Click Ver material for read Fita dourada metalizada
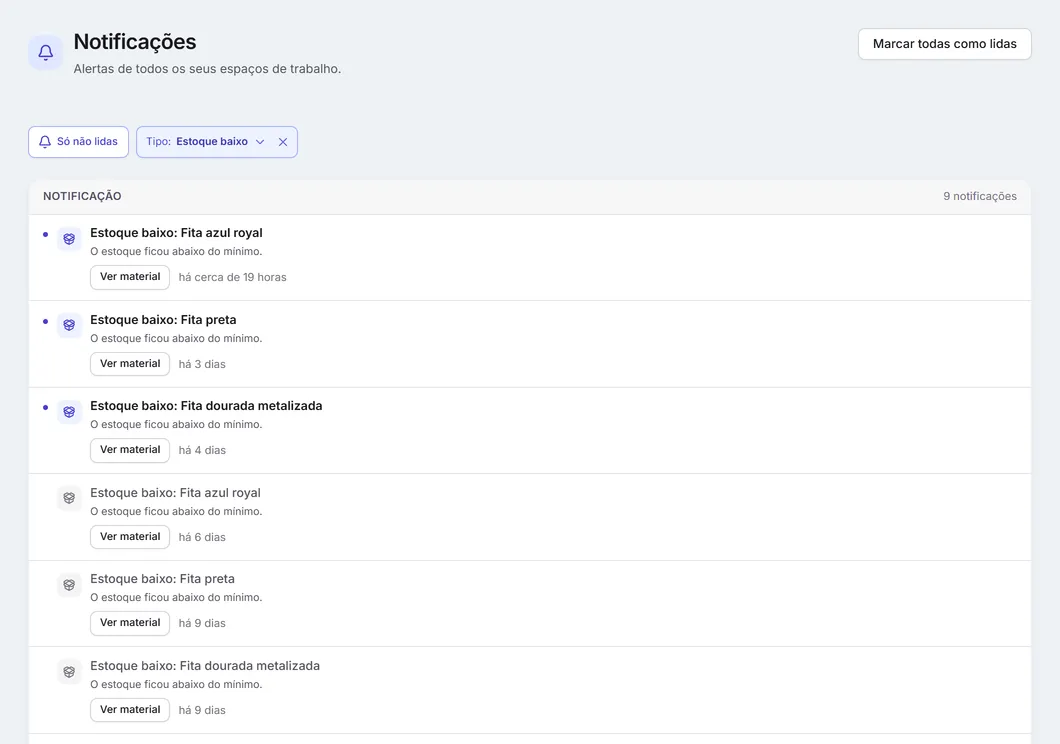This screenshot has height=744, width=1060. pyautogui.click(x=130, y=710)
